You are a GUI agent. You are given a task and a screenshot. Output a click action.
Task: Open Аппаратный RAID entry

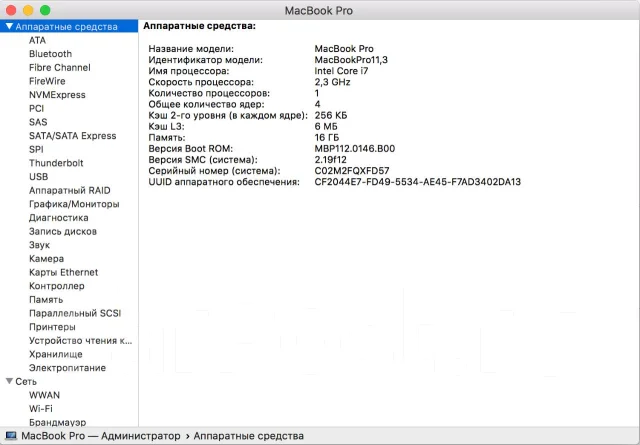pyautogui.click(x=69, y=190)
